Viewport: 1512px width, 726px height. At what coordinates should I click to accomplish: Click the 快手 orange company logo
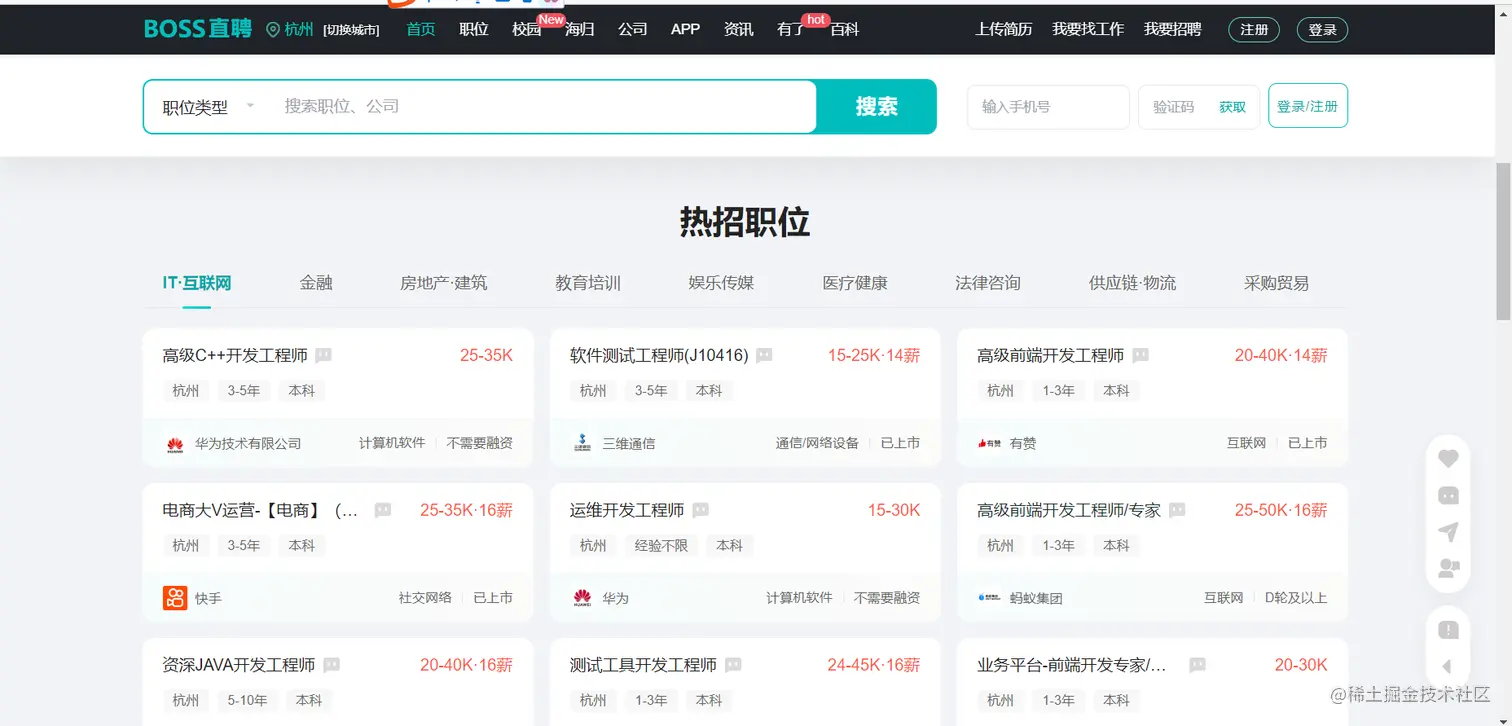point(175,598)
